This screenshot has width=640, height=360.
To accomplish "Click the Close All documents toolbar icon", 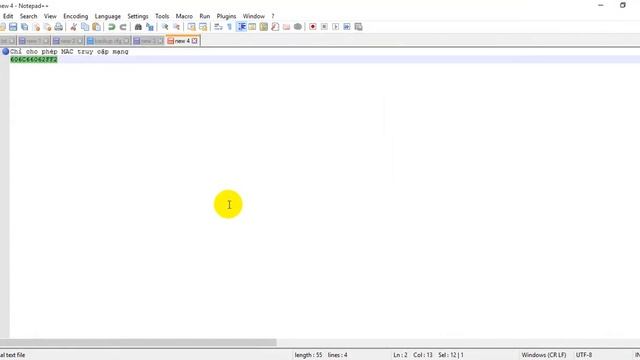I will pyautogui.click(x=47, y=27).
